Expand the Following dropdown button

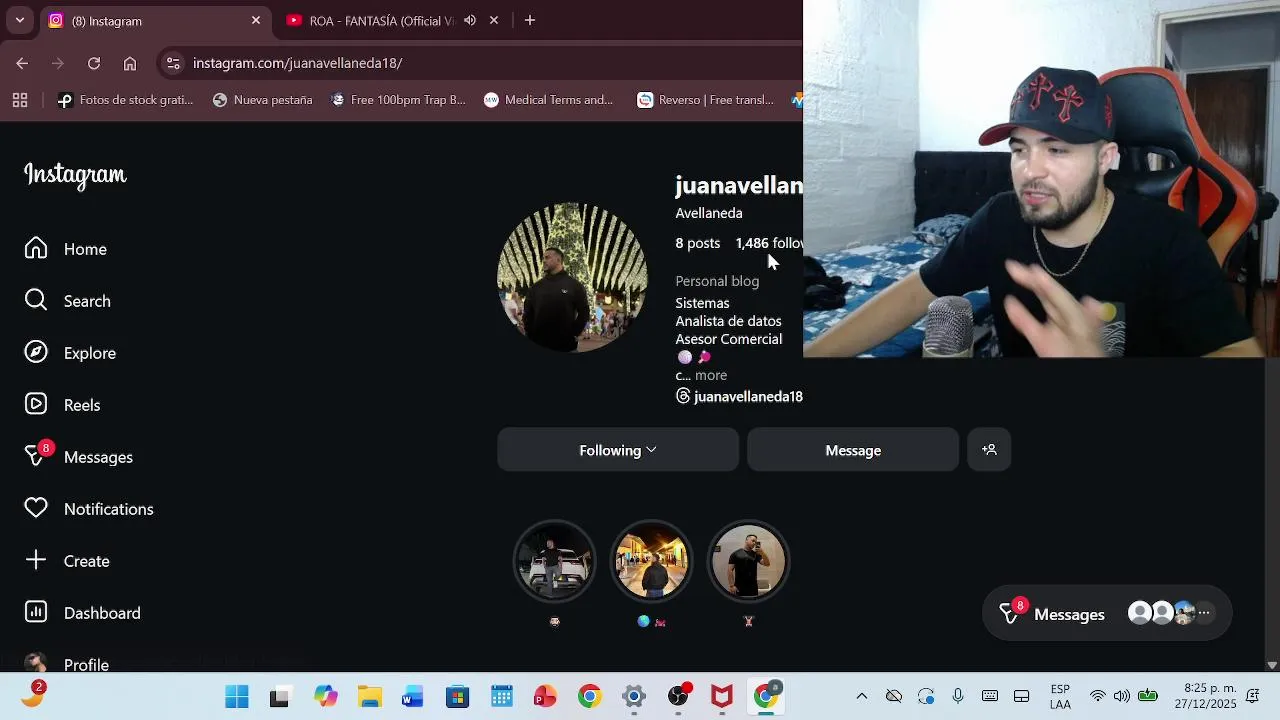618,450
